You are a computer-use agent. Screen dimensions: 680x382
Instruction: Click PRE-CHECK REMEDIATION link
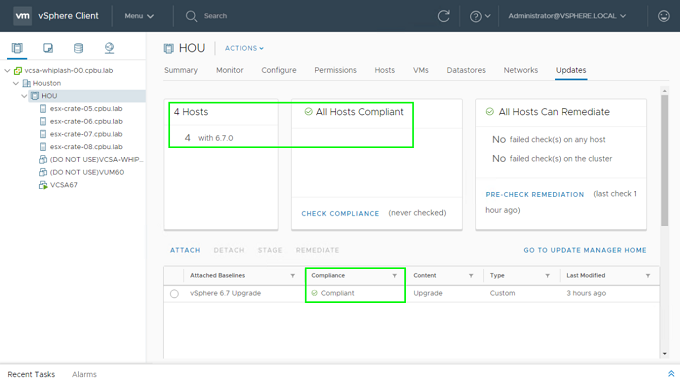535,194
